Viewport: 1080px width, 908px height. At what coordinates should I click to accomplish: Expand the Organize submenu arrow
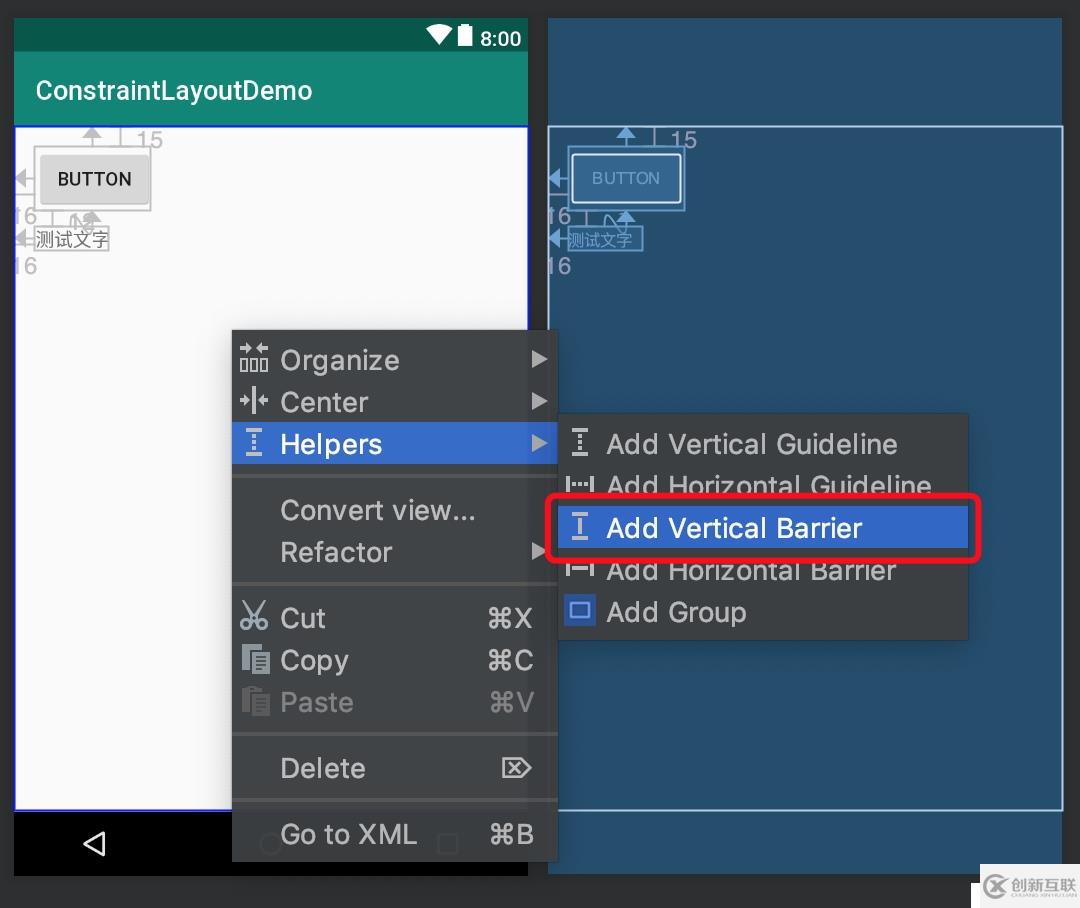[x=539, y=359]
